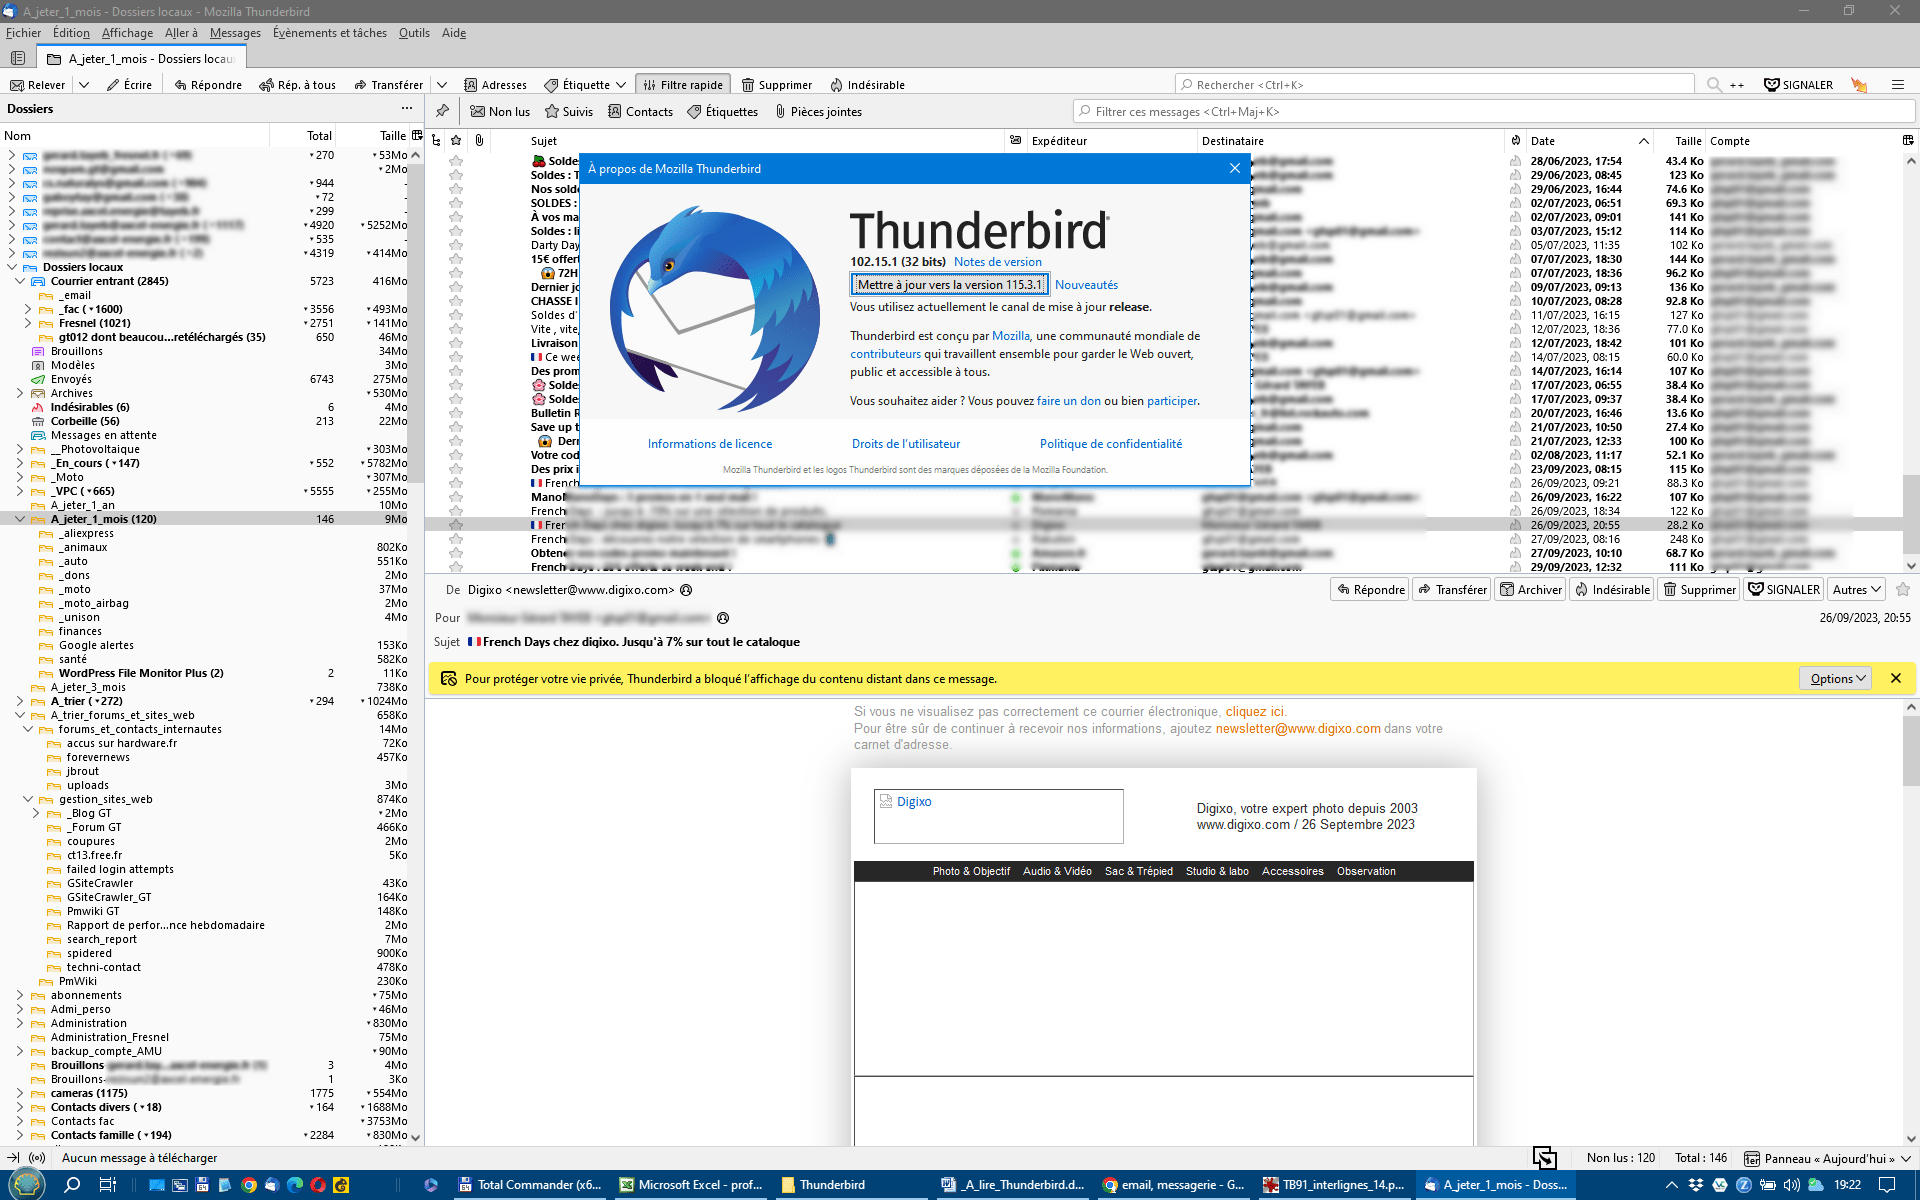This screenshot has width=1920, height=1200.
Task: Click the SIGNALER toolbar button
Action: pos(1798,85)
